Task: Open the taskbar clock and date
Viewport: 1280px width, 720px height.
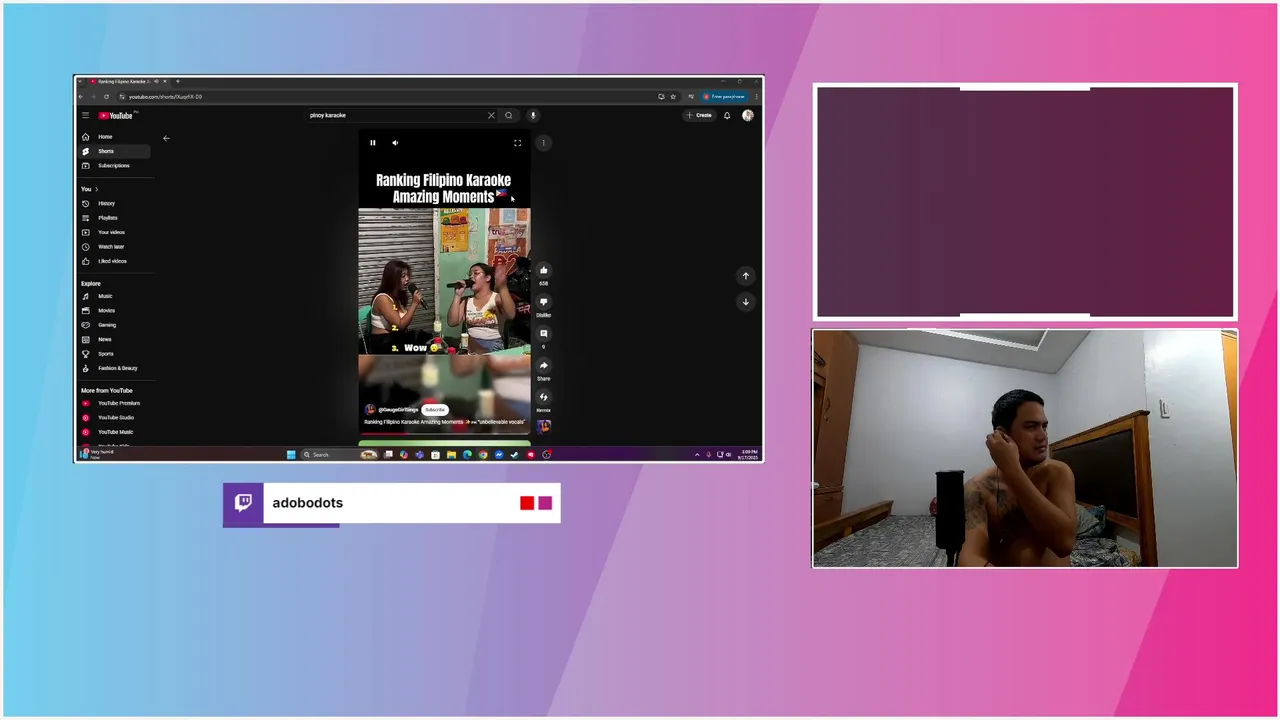Action: pyautogui.click(x=746, y=455)
